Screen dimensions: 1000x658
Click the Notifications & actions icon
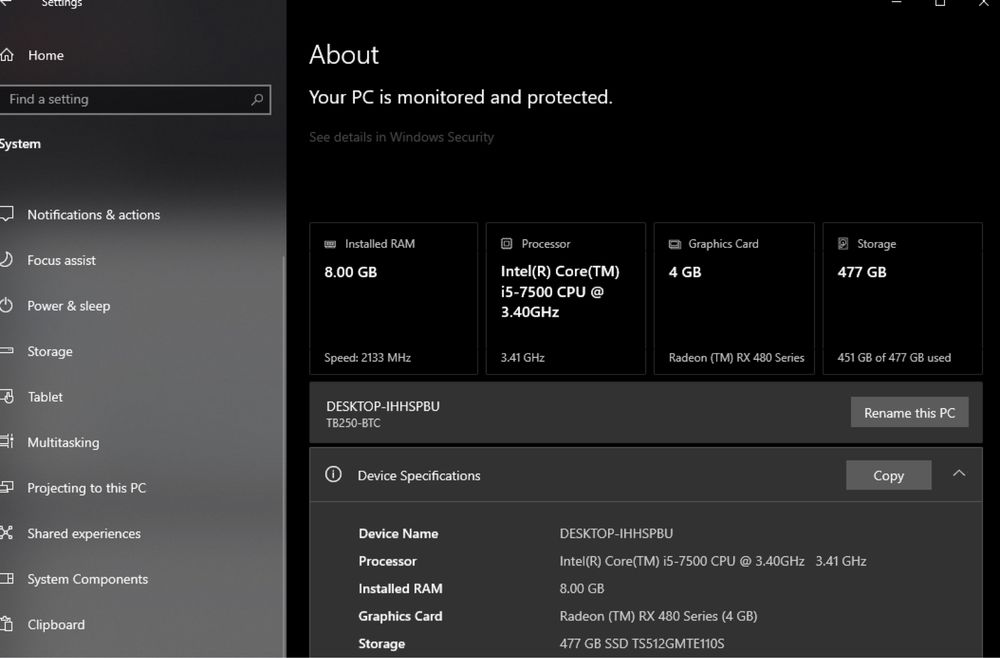coord(6,214)
